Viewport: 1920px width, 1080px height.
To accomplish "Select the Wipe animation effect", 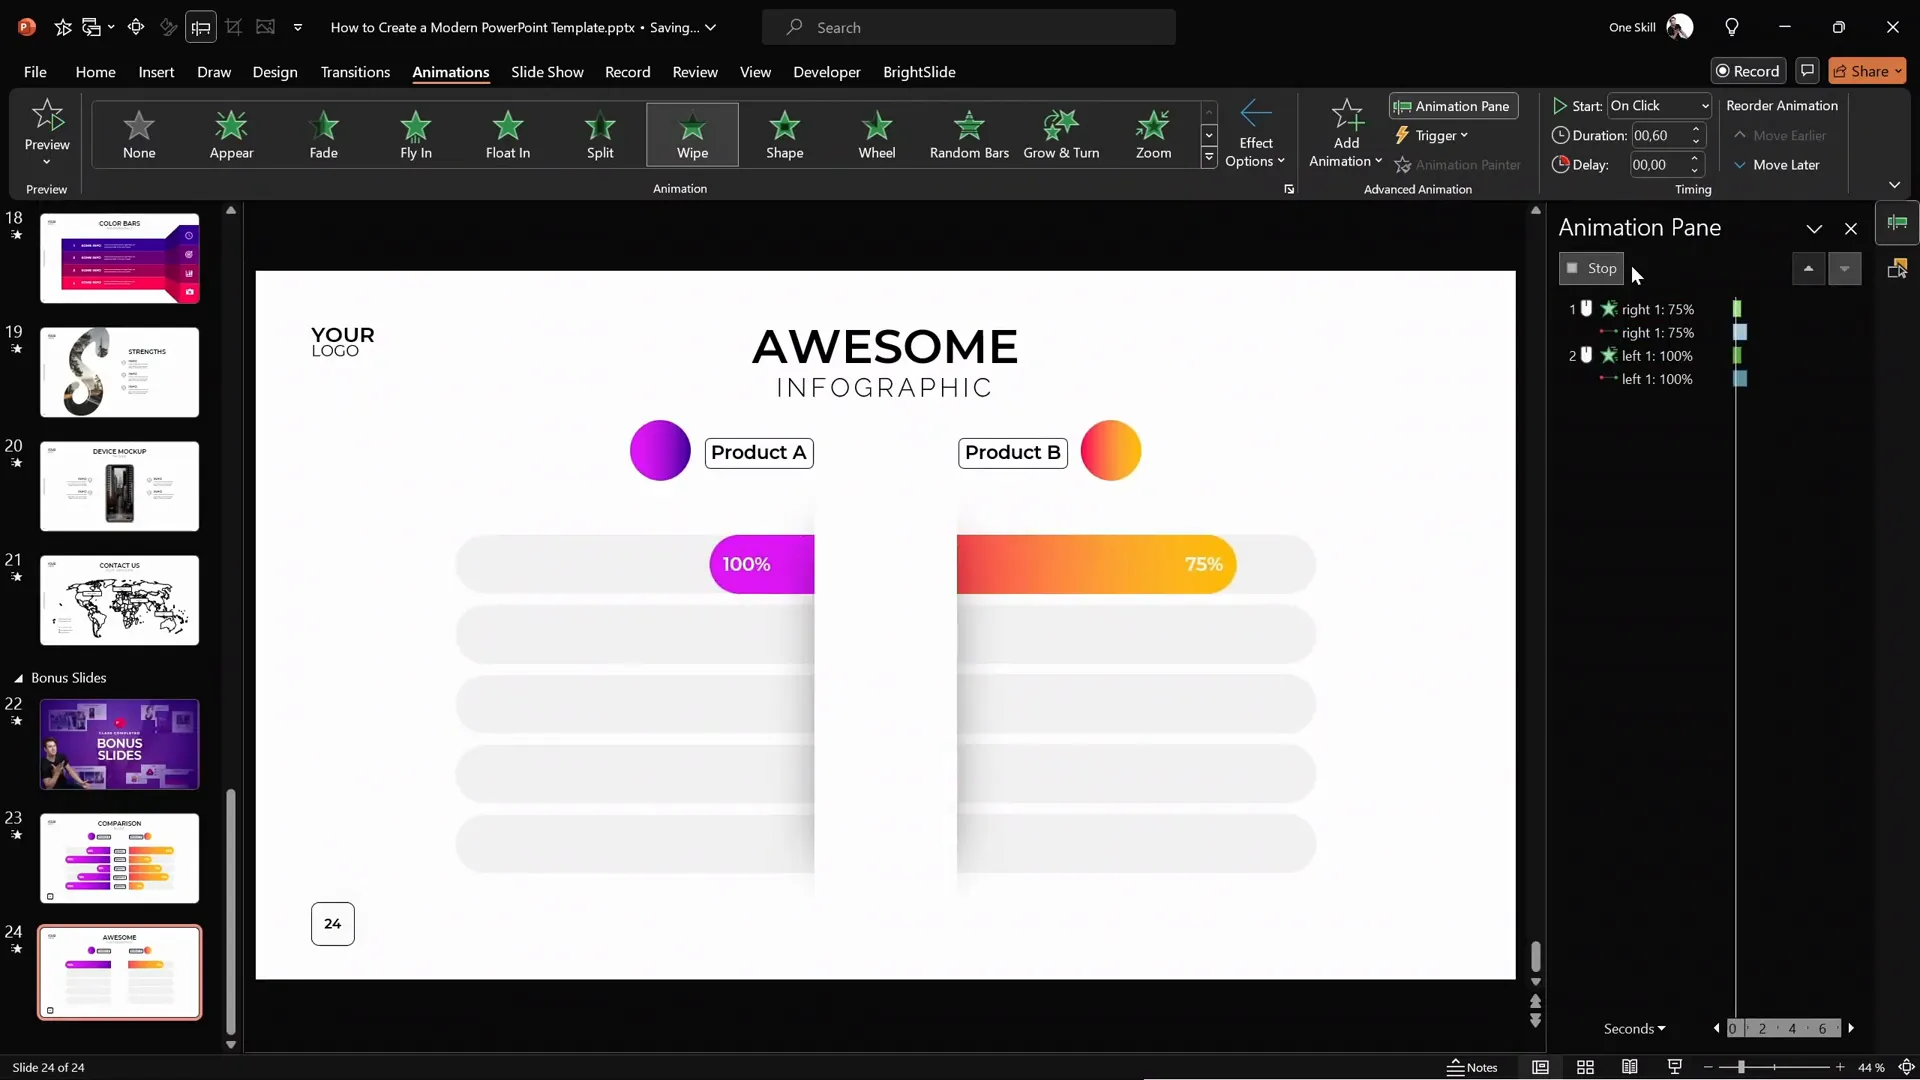I will point(692,134).
